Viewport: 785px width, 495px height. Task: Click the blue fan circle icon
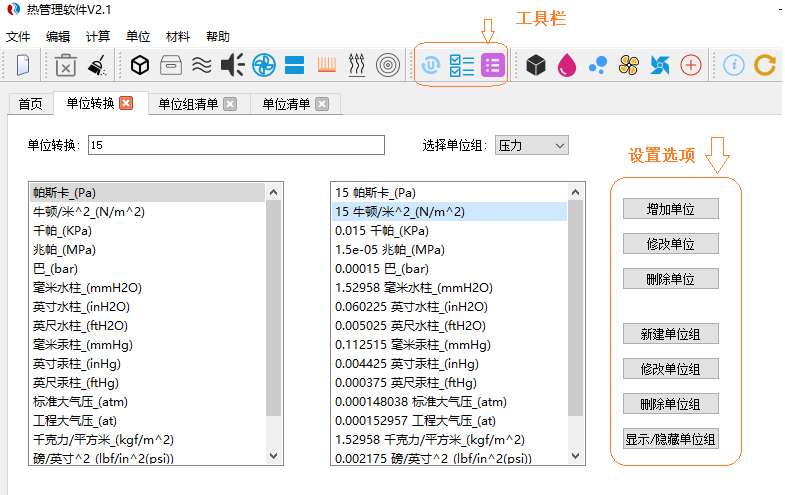coord(264,65)
